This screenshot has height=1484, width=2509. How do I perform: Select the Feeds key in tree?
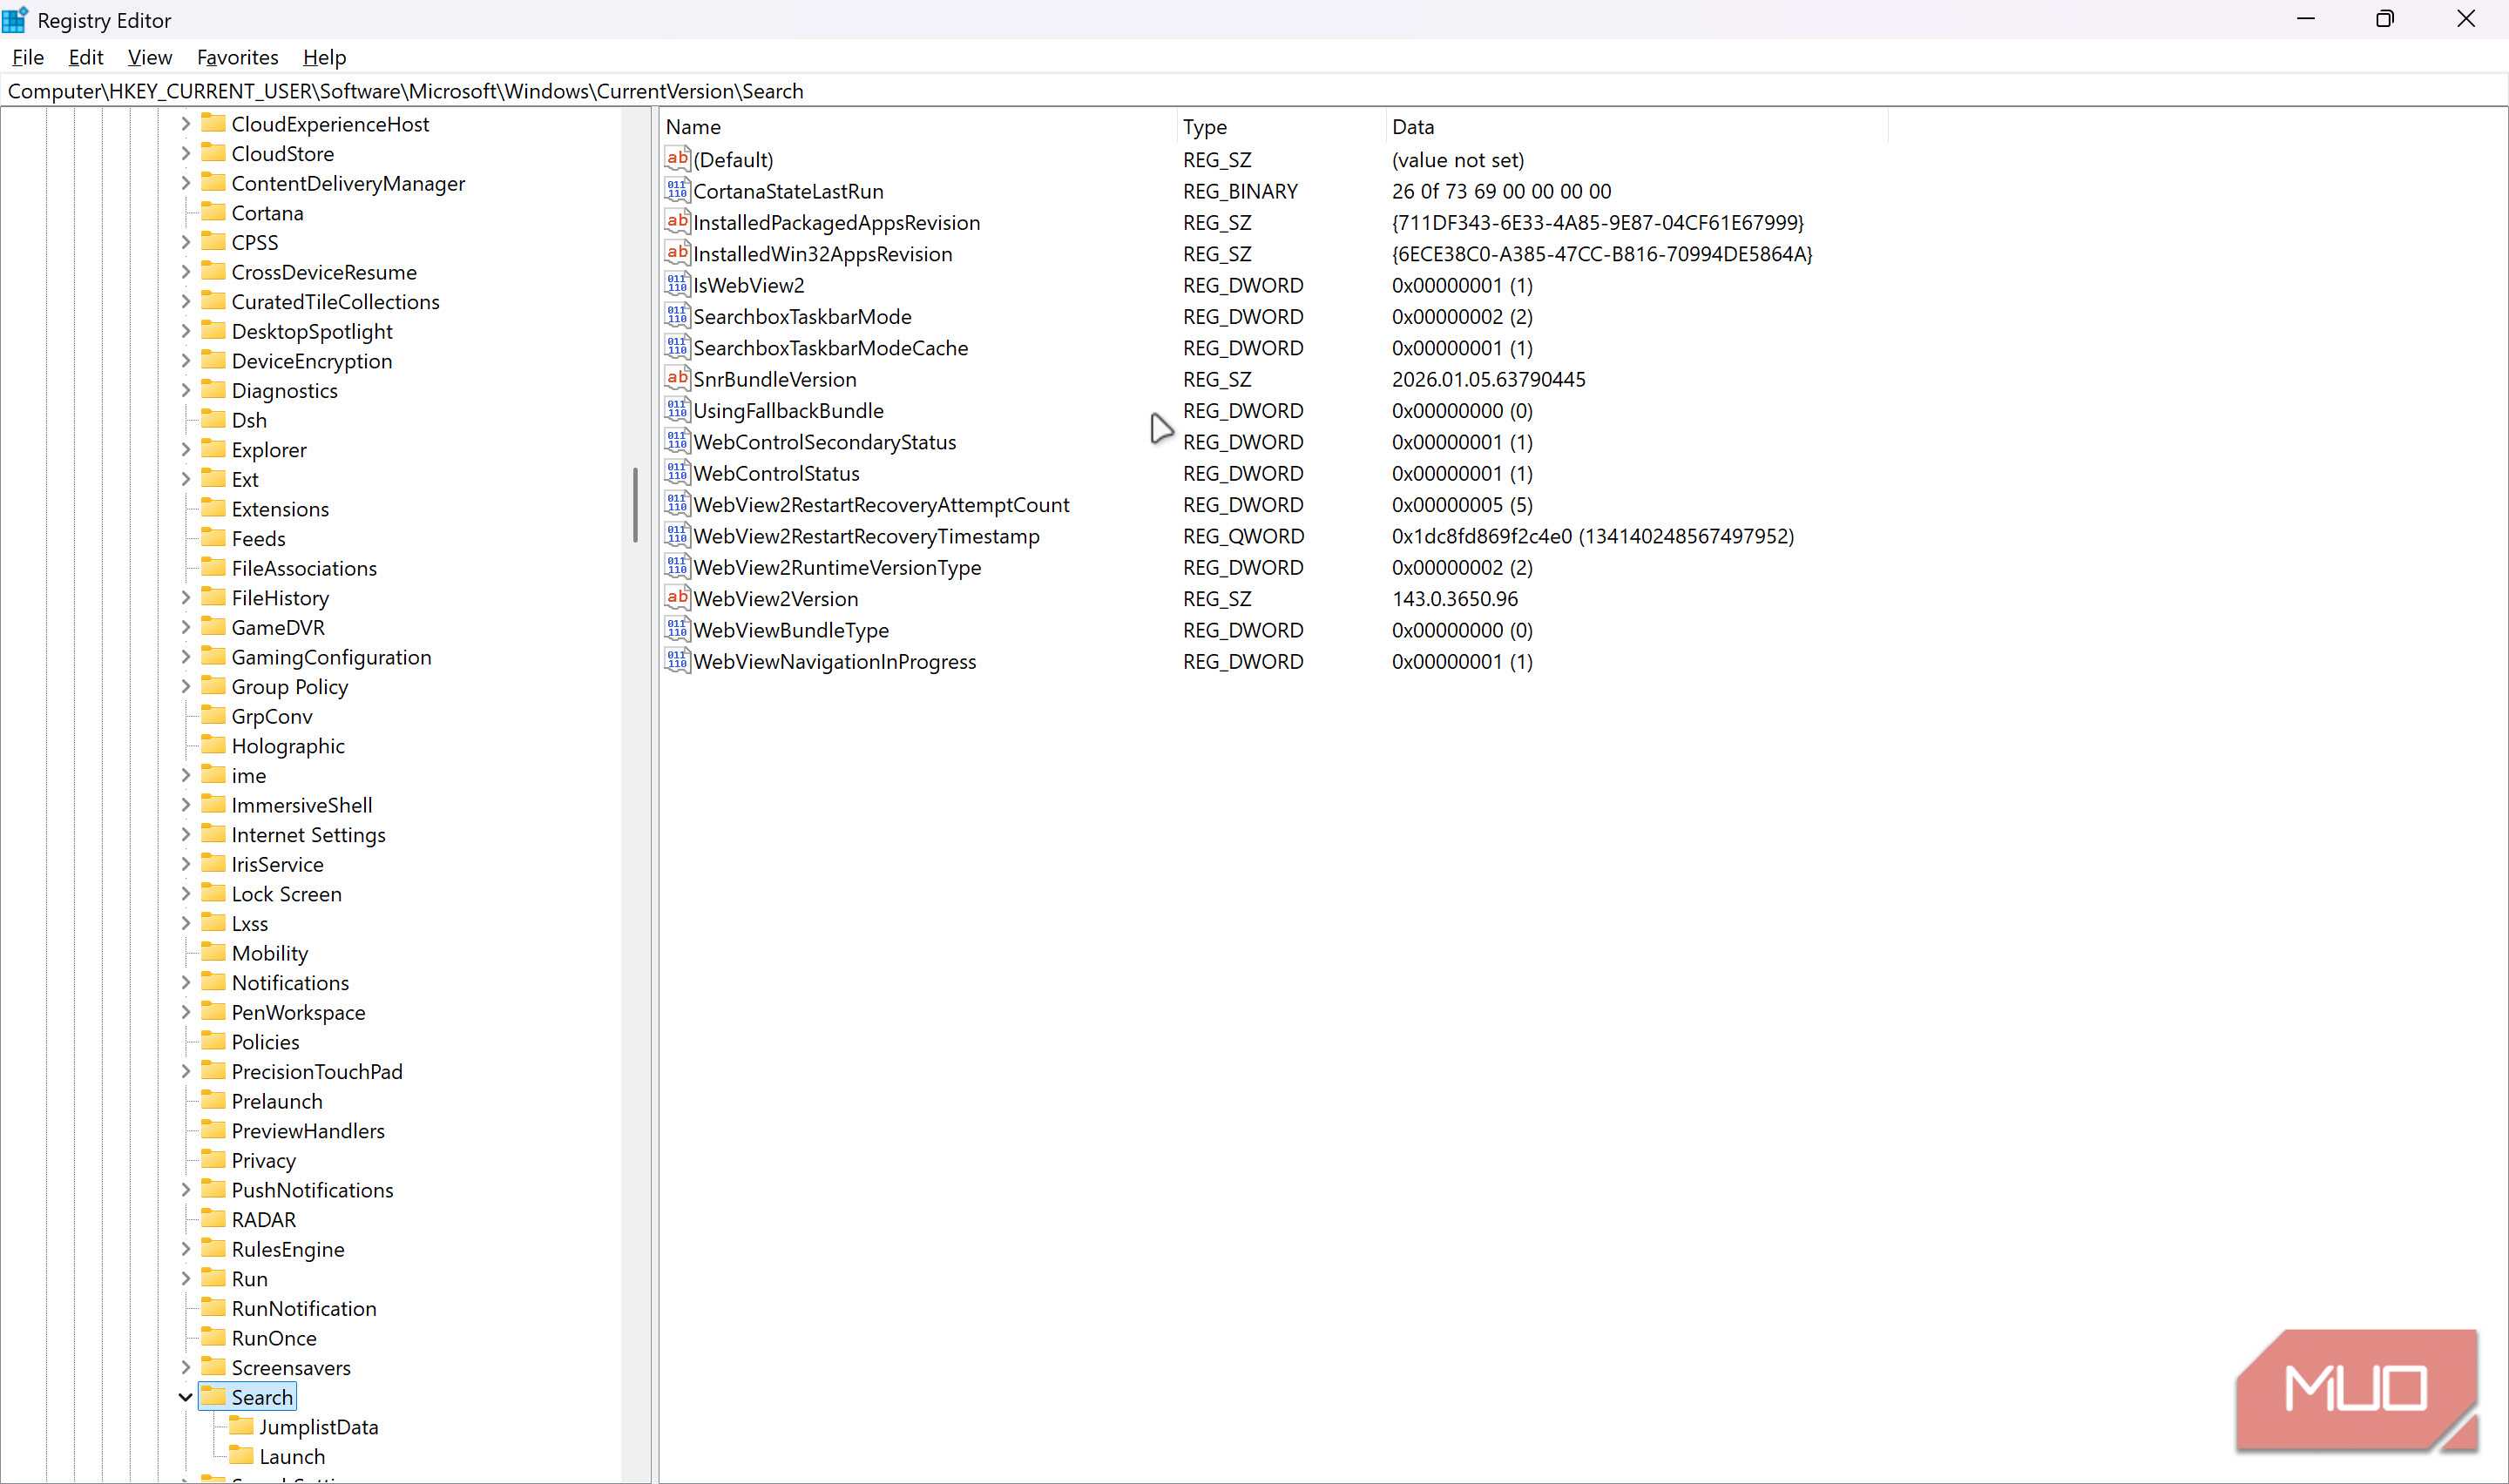pos(258,538)
